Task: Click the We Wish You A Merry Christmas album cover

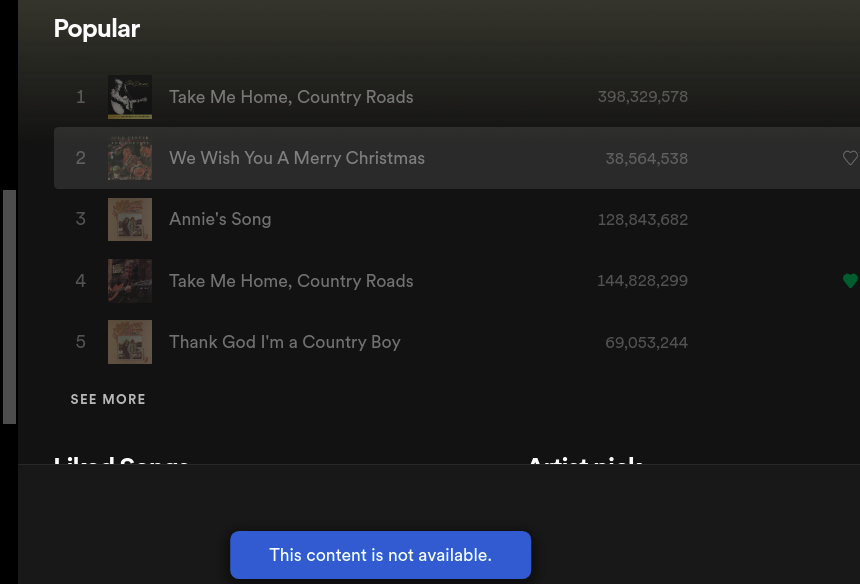Action: point(129,158)
